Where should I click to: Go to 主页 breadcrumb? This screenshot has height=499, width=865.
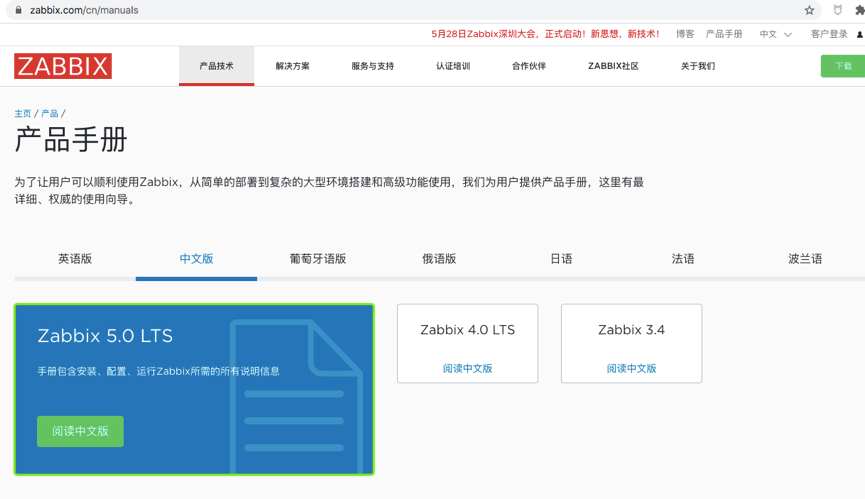coord(23,114)
